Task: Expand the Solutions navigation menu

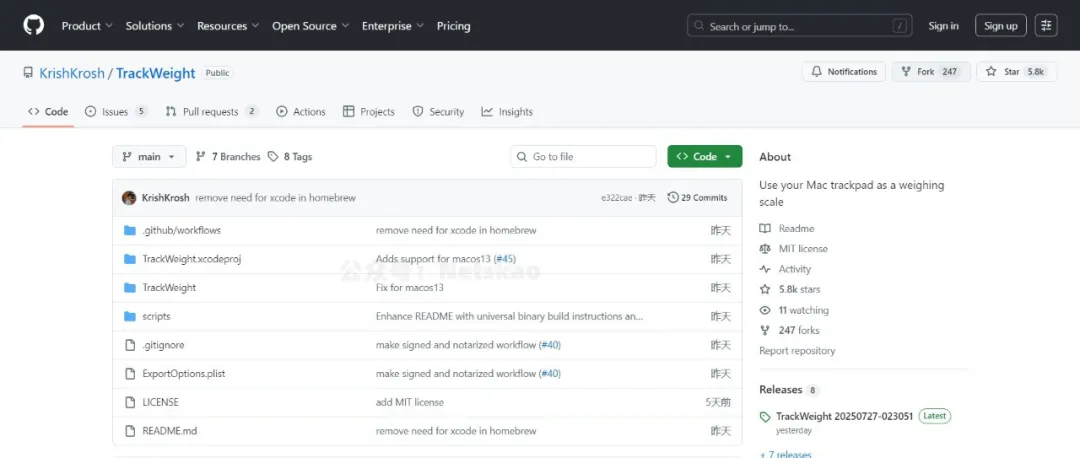Action: pyautogui.click(x=154, y=25)
